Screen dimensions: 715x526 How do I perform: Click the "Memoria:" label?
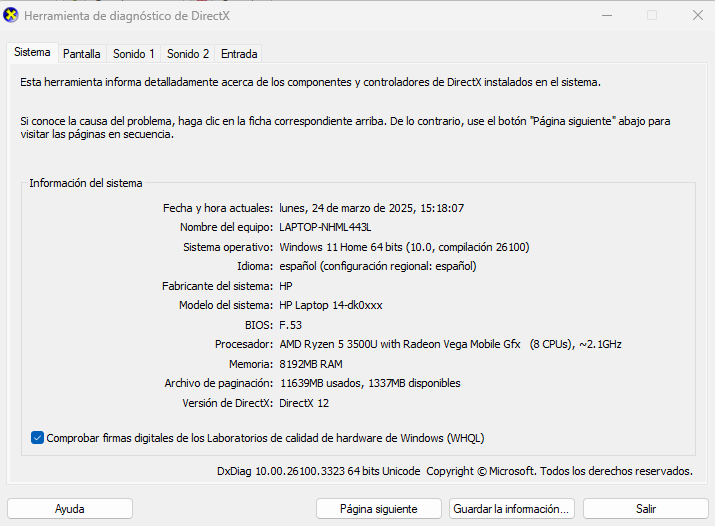click(251, 364)
